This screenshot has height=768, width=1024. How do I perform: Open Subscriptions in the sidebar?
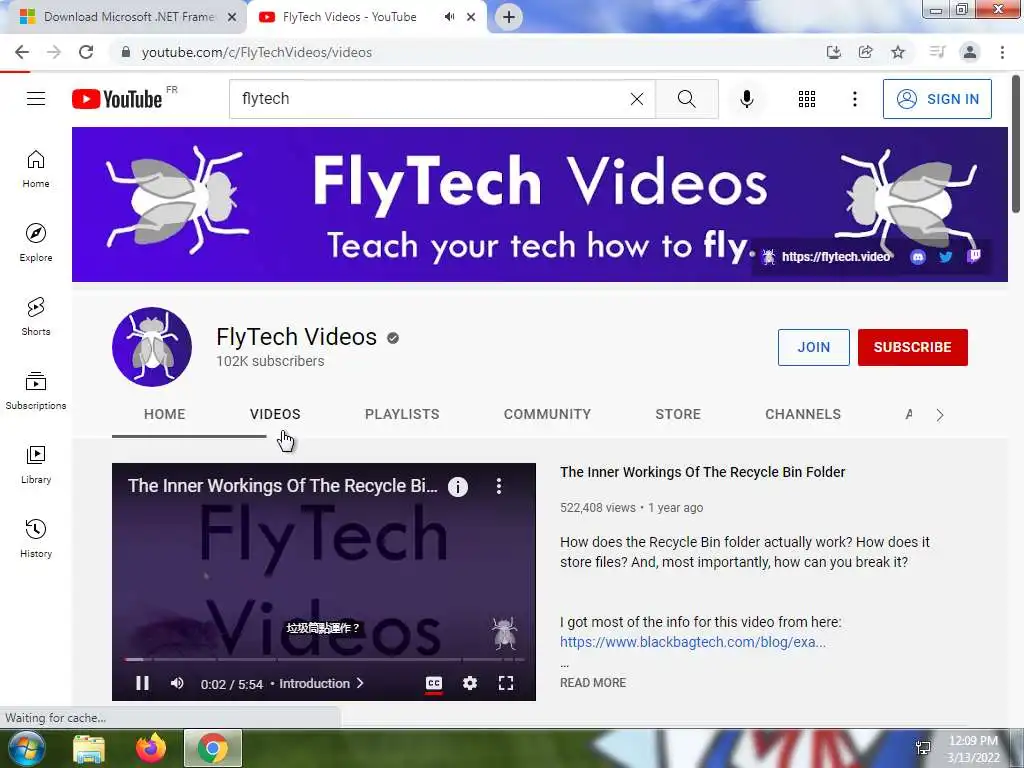point(36,391)
